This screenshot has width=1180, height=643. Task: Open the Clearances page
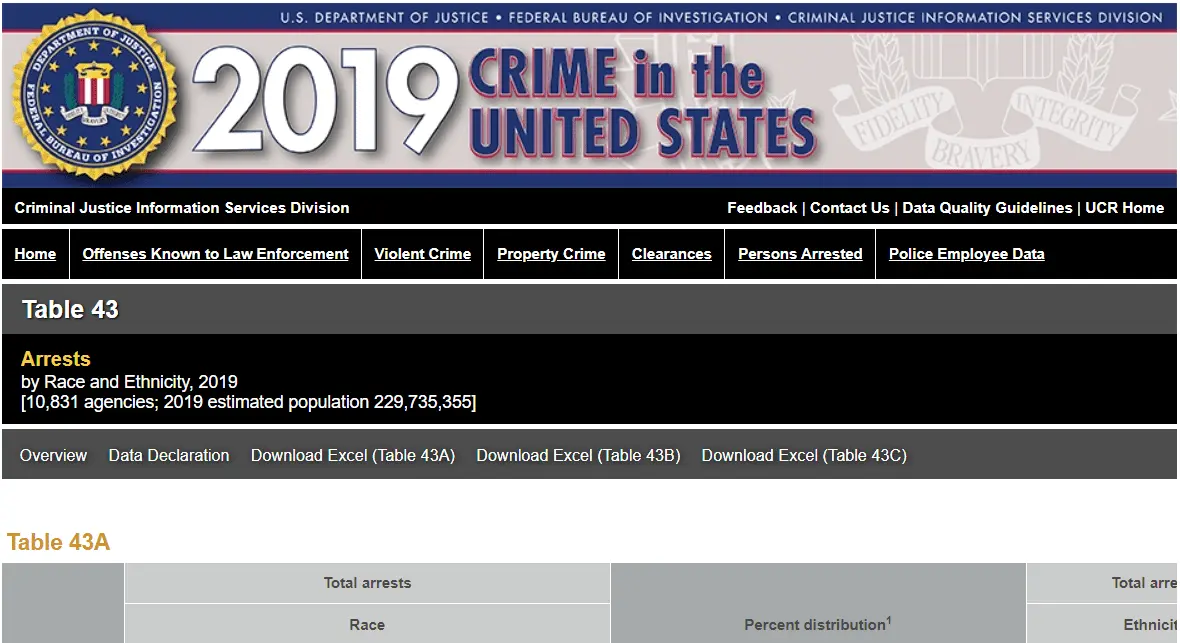(x=671, y=254)
